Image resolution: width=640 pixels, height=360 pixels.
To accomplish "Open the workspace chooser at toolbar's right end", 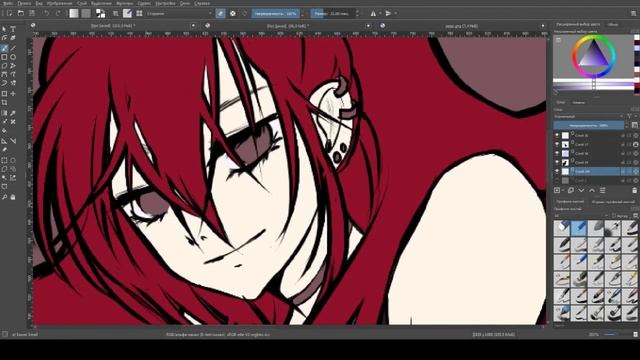I will pos(634,13).
